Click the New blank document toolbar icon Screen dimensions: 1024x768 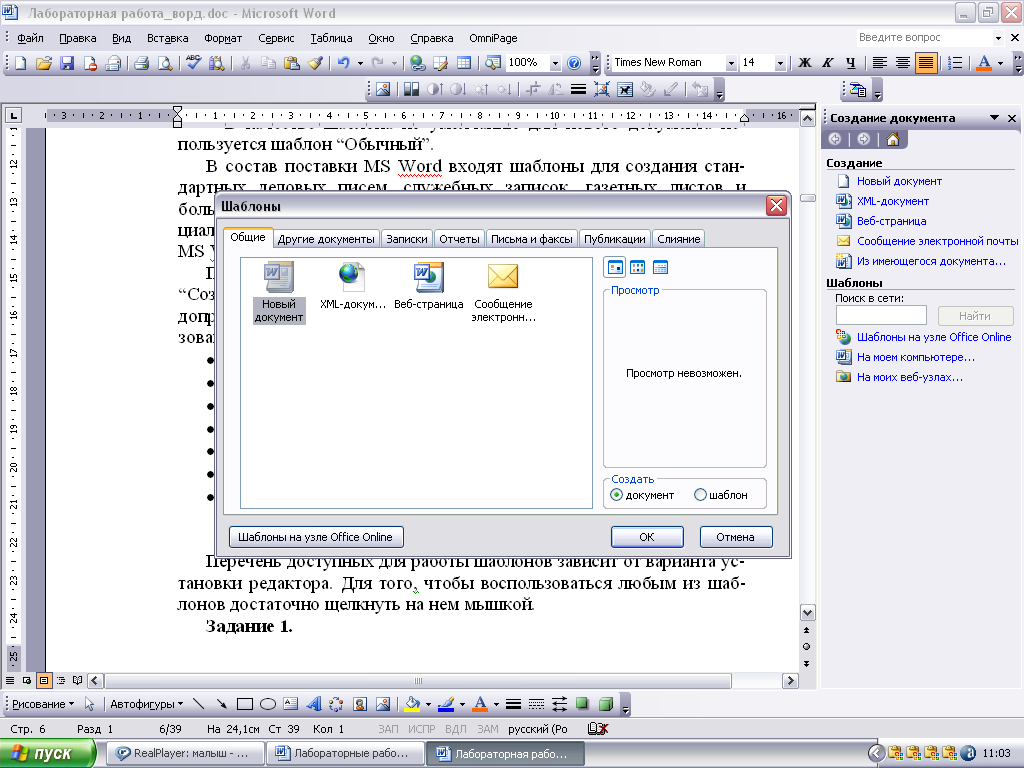point(20,63)
